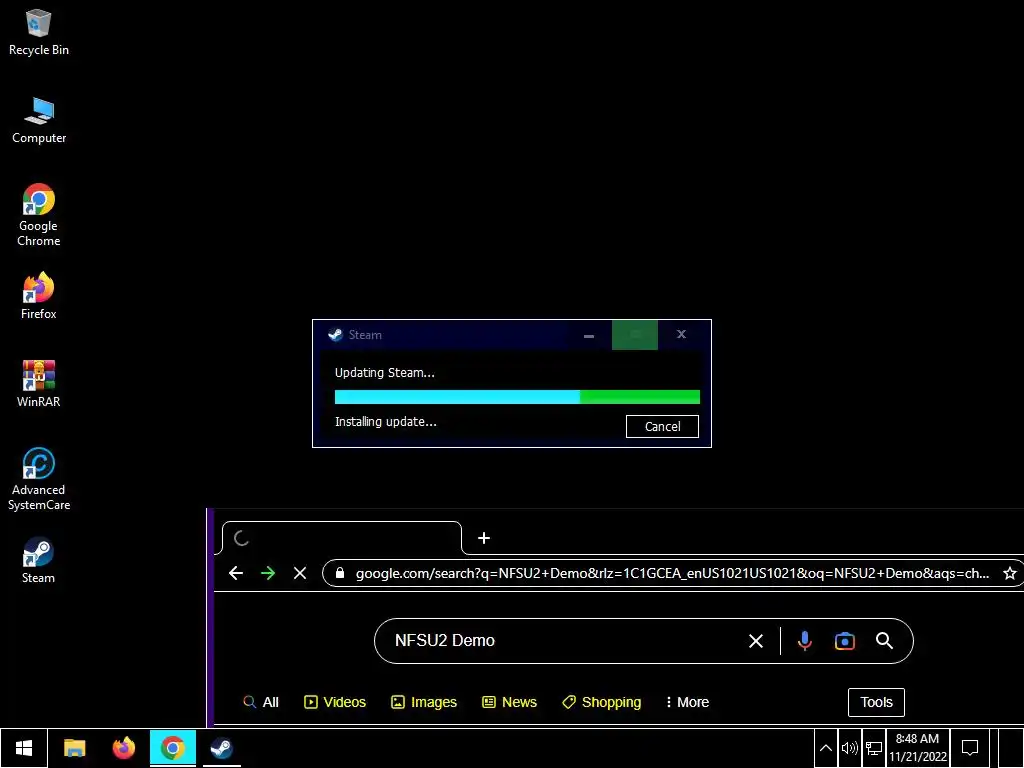Minimize the Steam updater window
1024x768 pixels.
(588, 335)
